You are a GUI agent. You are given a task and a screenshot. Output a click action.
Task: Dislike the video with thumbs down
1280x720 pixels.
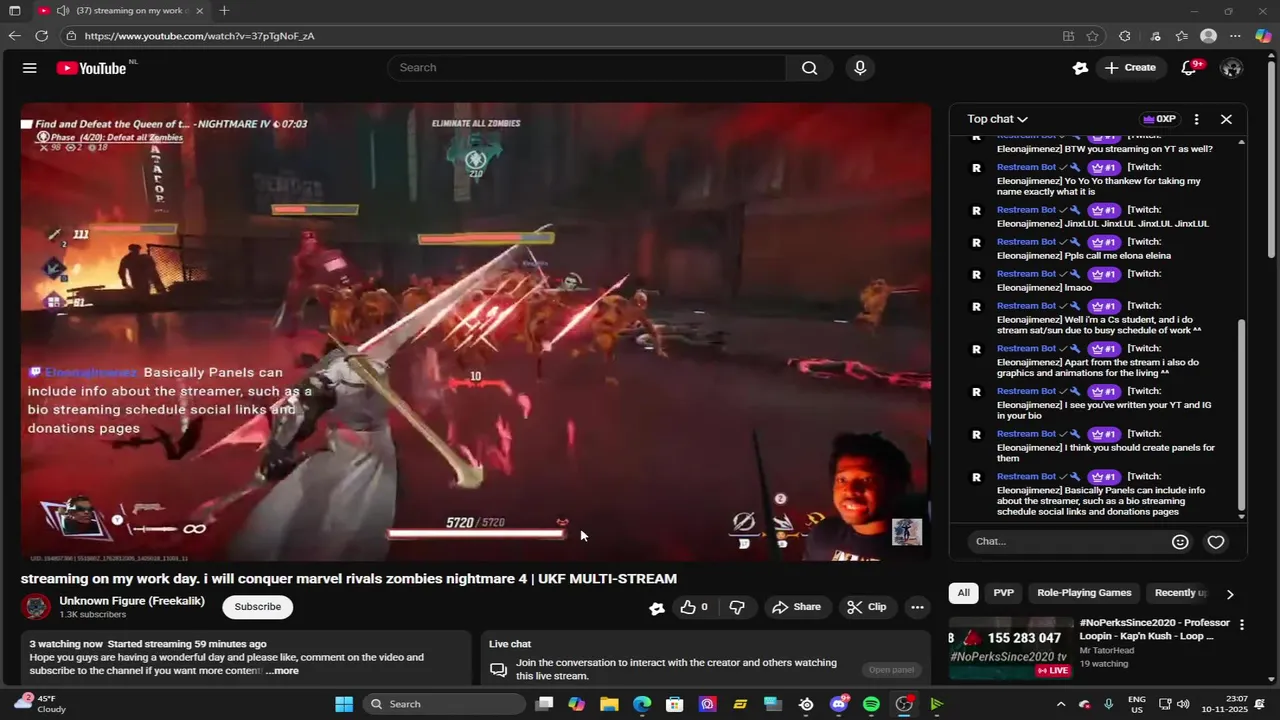[737, 607]
